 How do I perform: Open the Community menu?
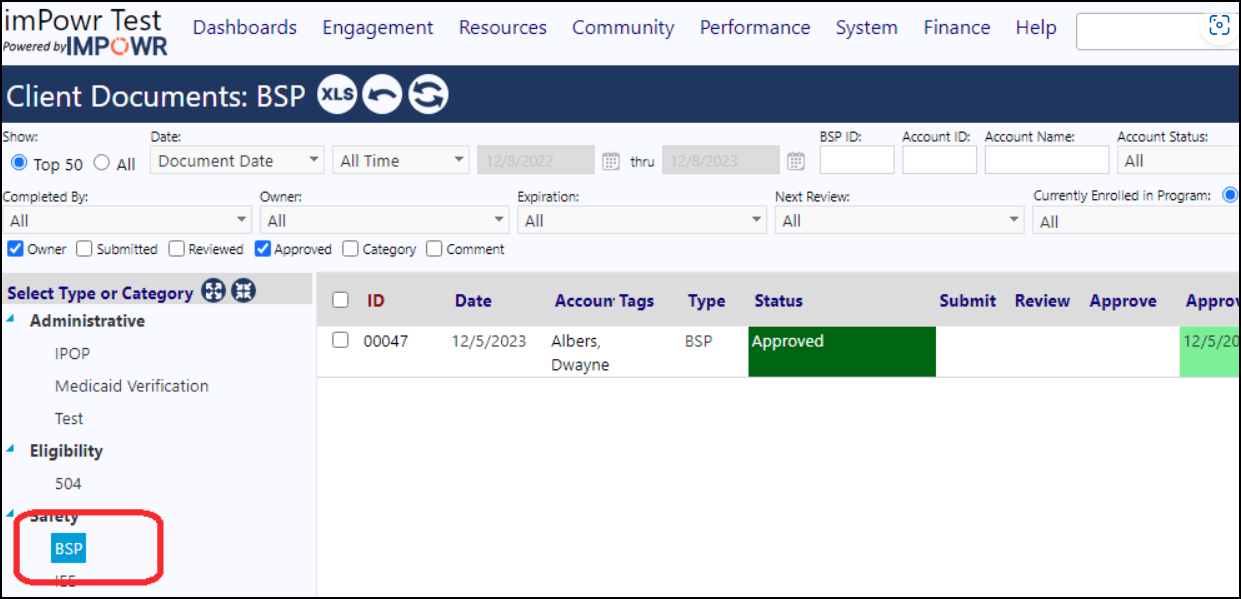pos(623,28)
